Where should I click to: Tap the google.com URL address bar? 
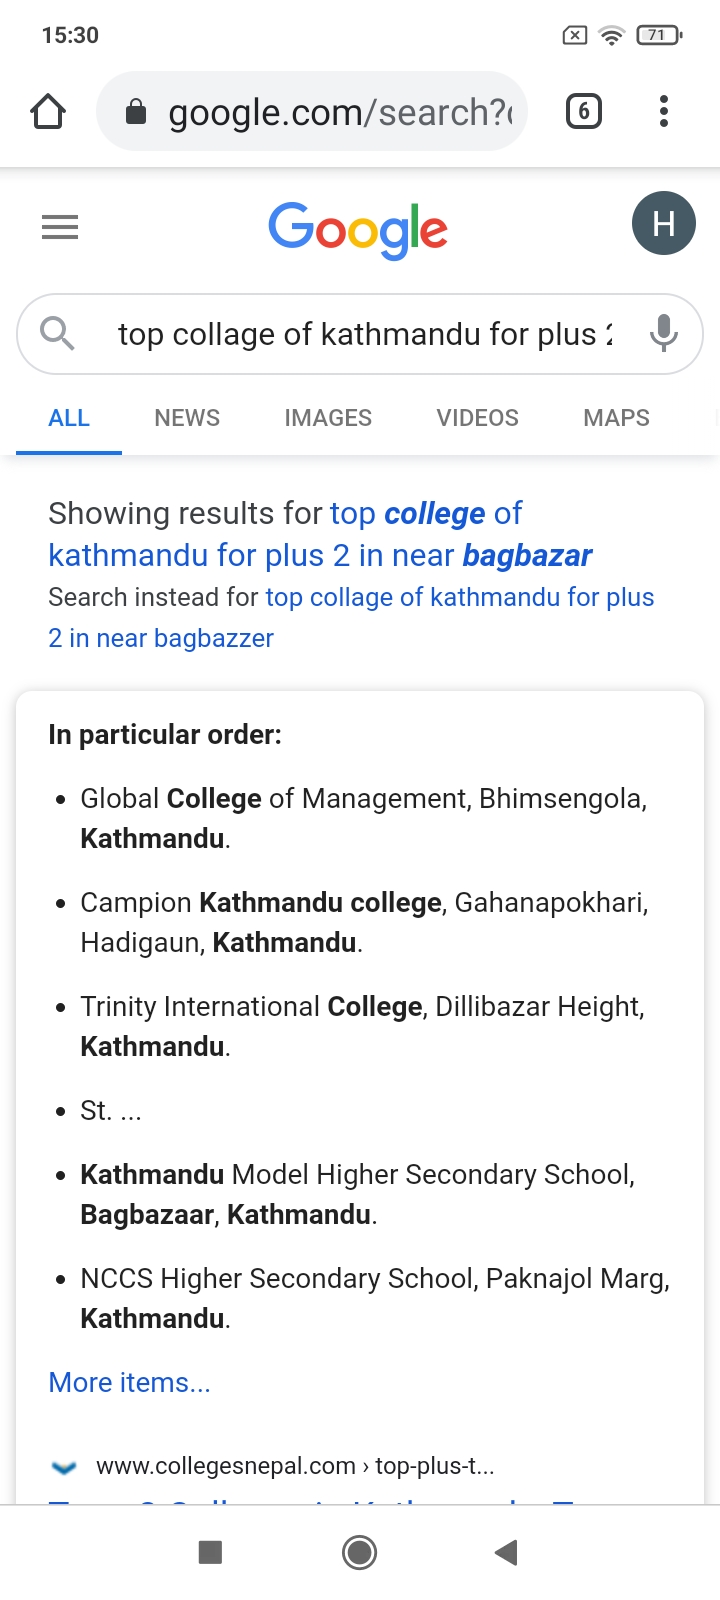pyautogui.click(x=340, y=113)
